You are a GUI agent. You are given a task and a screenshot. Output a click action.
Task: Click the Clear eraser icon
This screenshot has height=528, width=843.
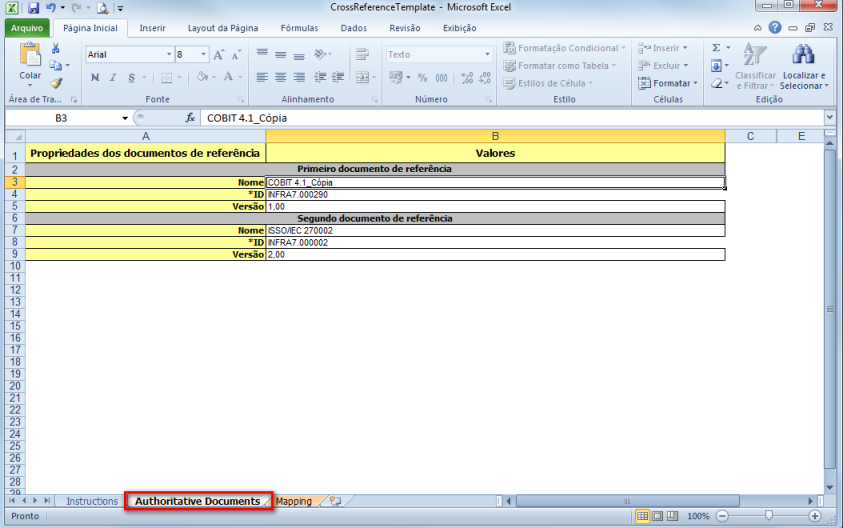(716, 83)
